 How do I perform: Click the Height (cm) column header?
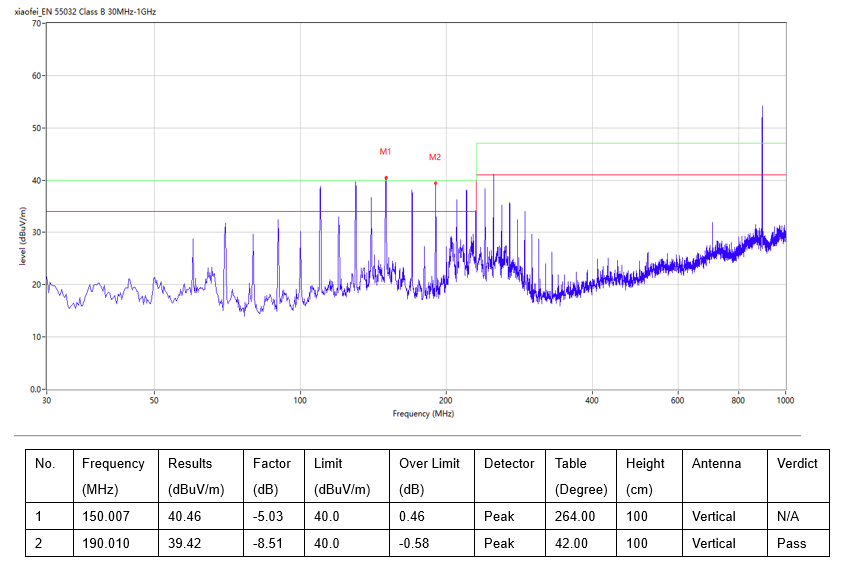coord(649,476)
